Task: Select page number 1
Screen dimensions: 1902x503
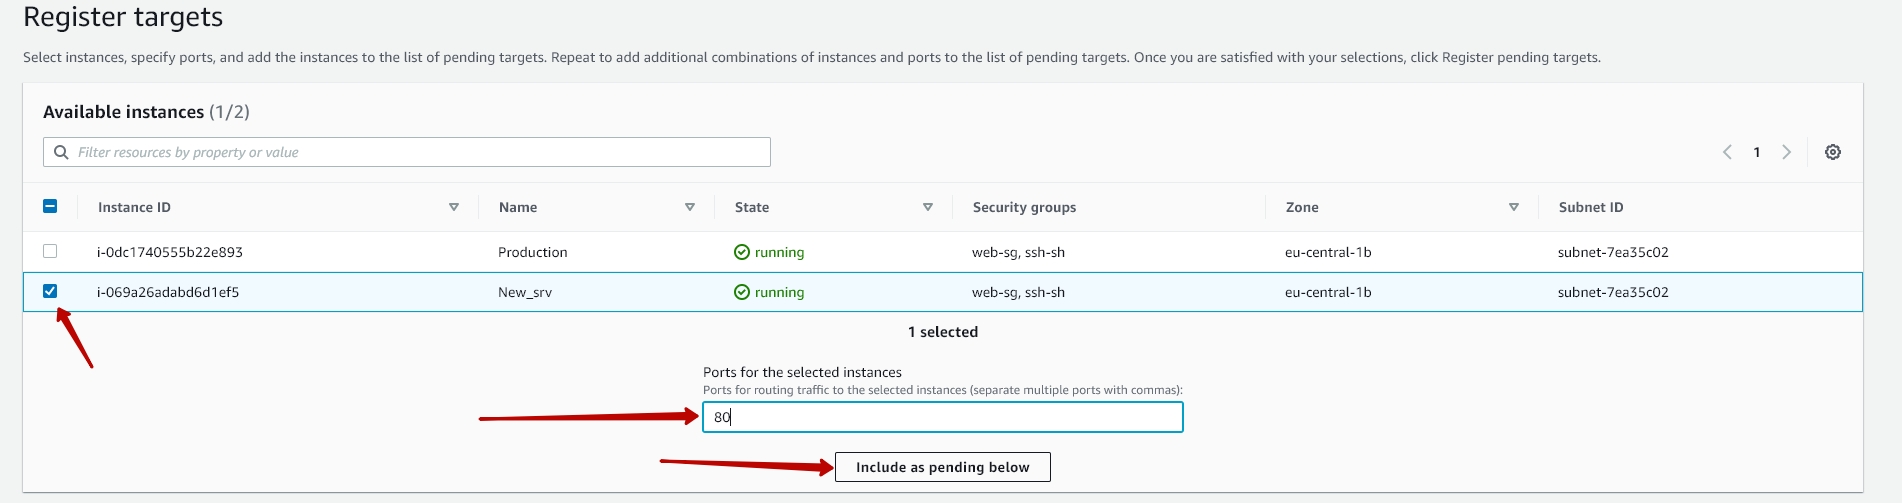Action: point(1756,152)
